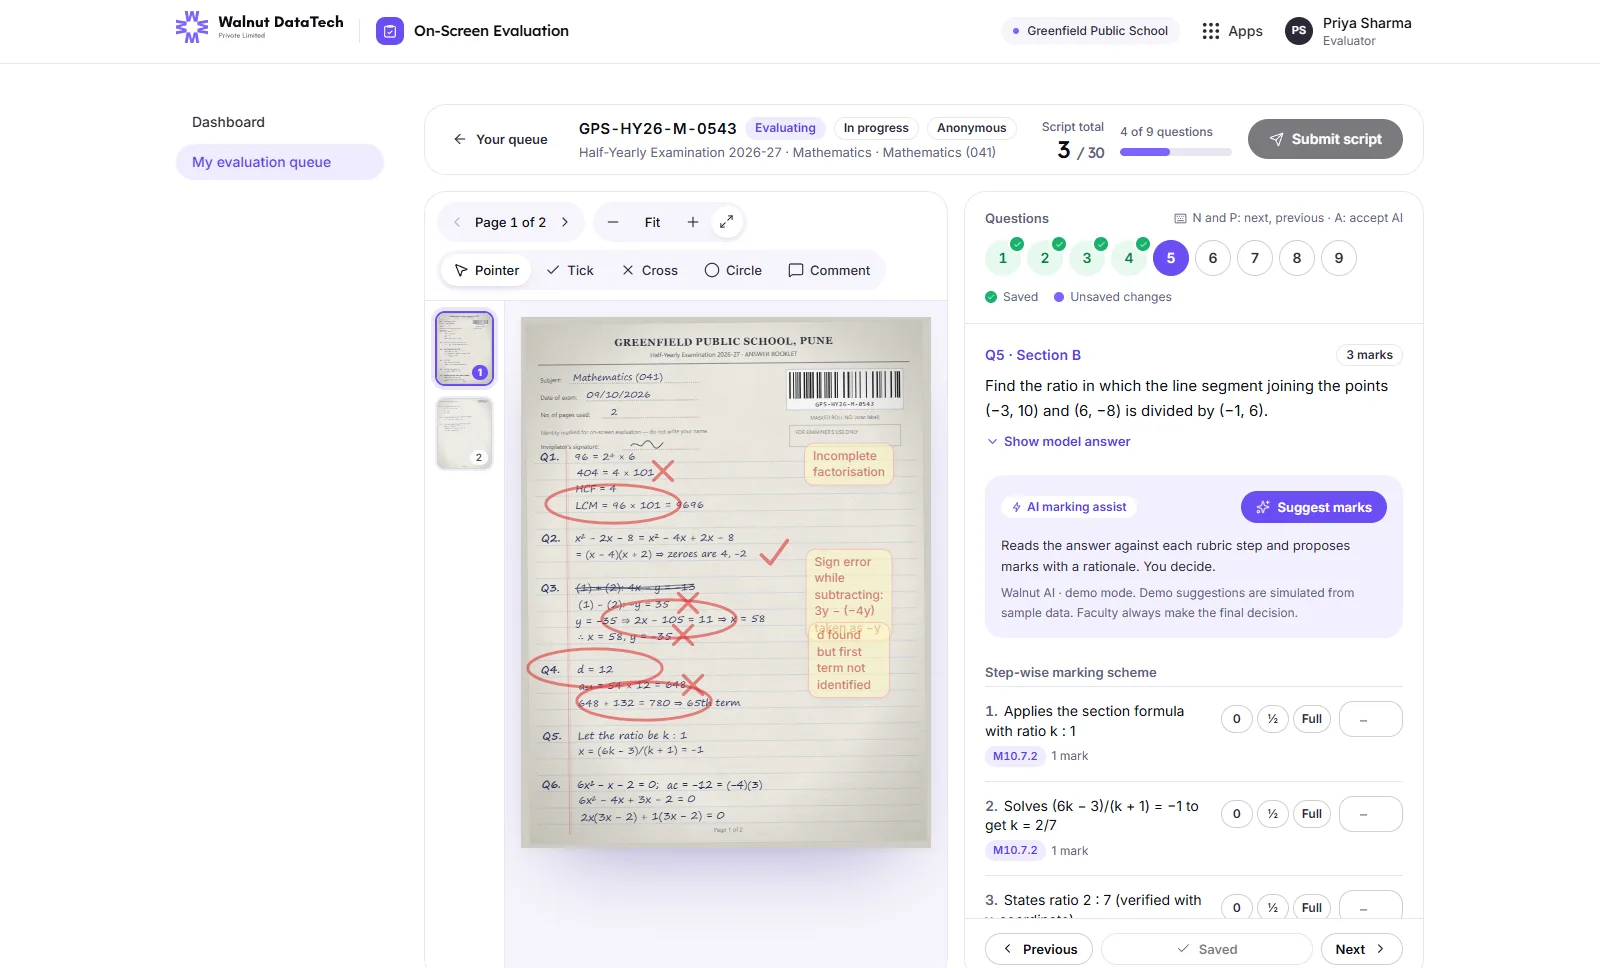Open the Apps grid menu
This screenshot has width=1600, height=968.
tap(1232, 31)
